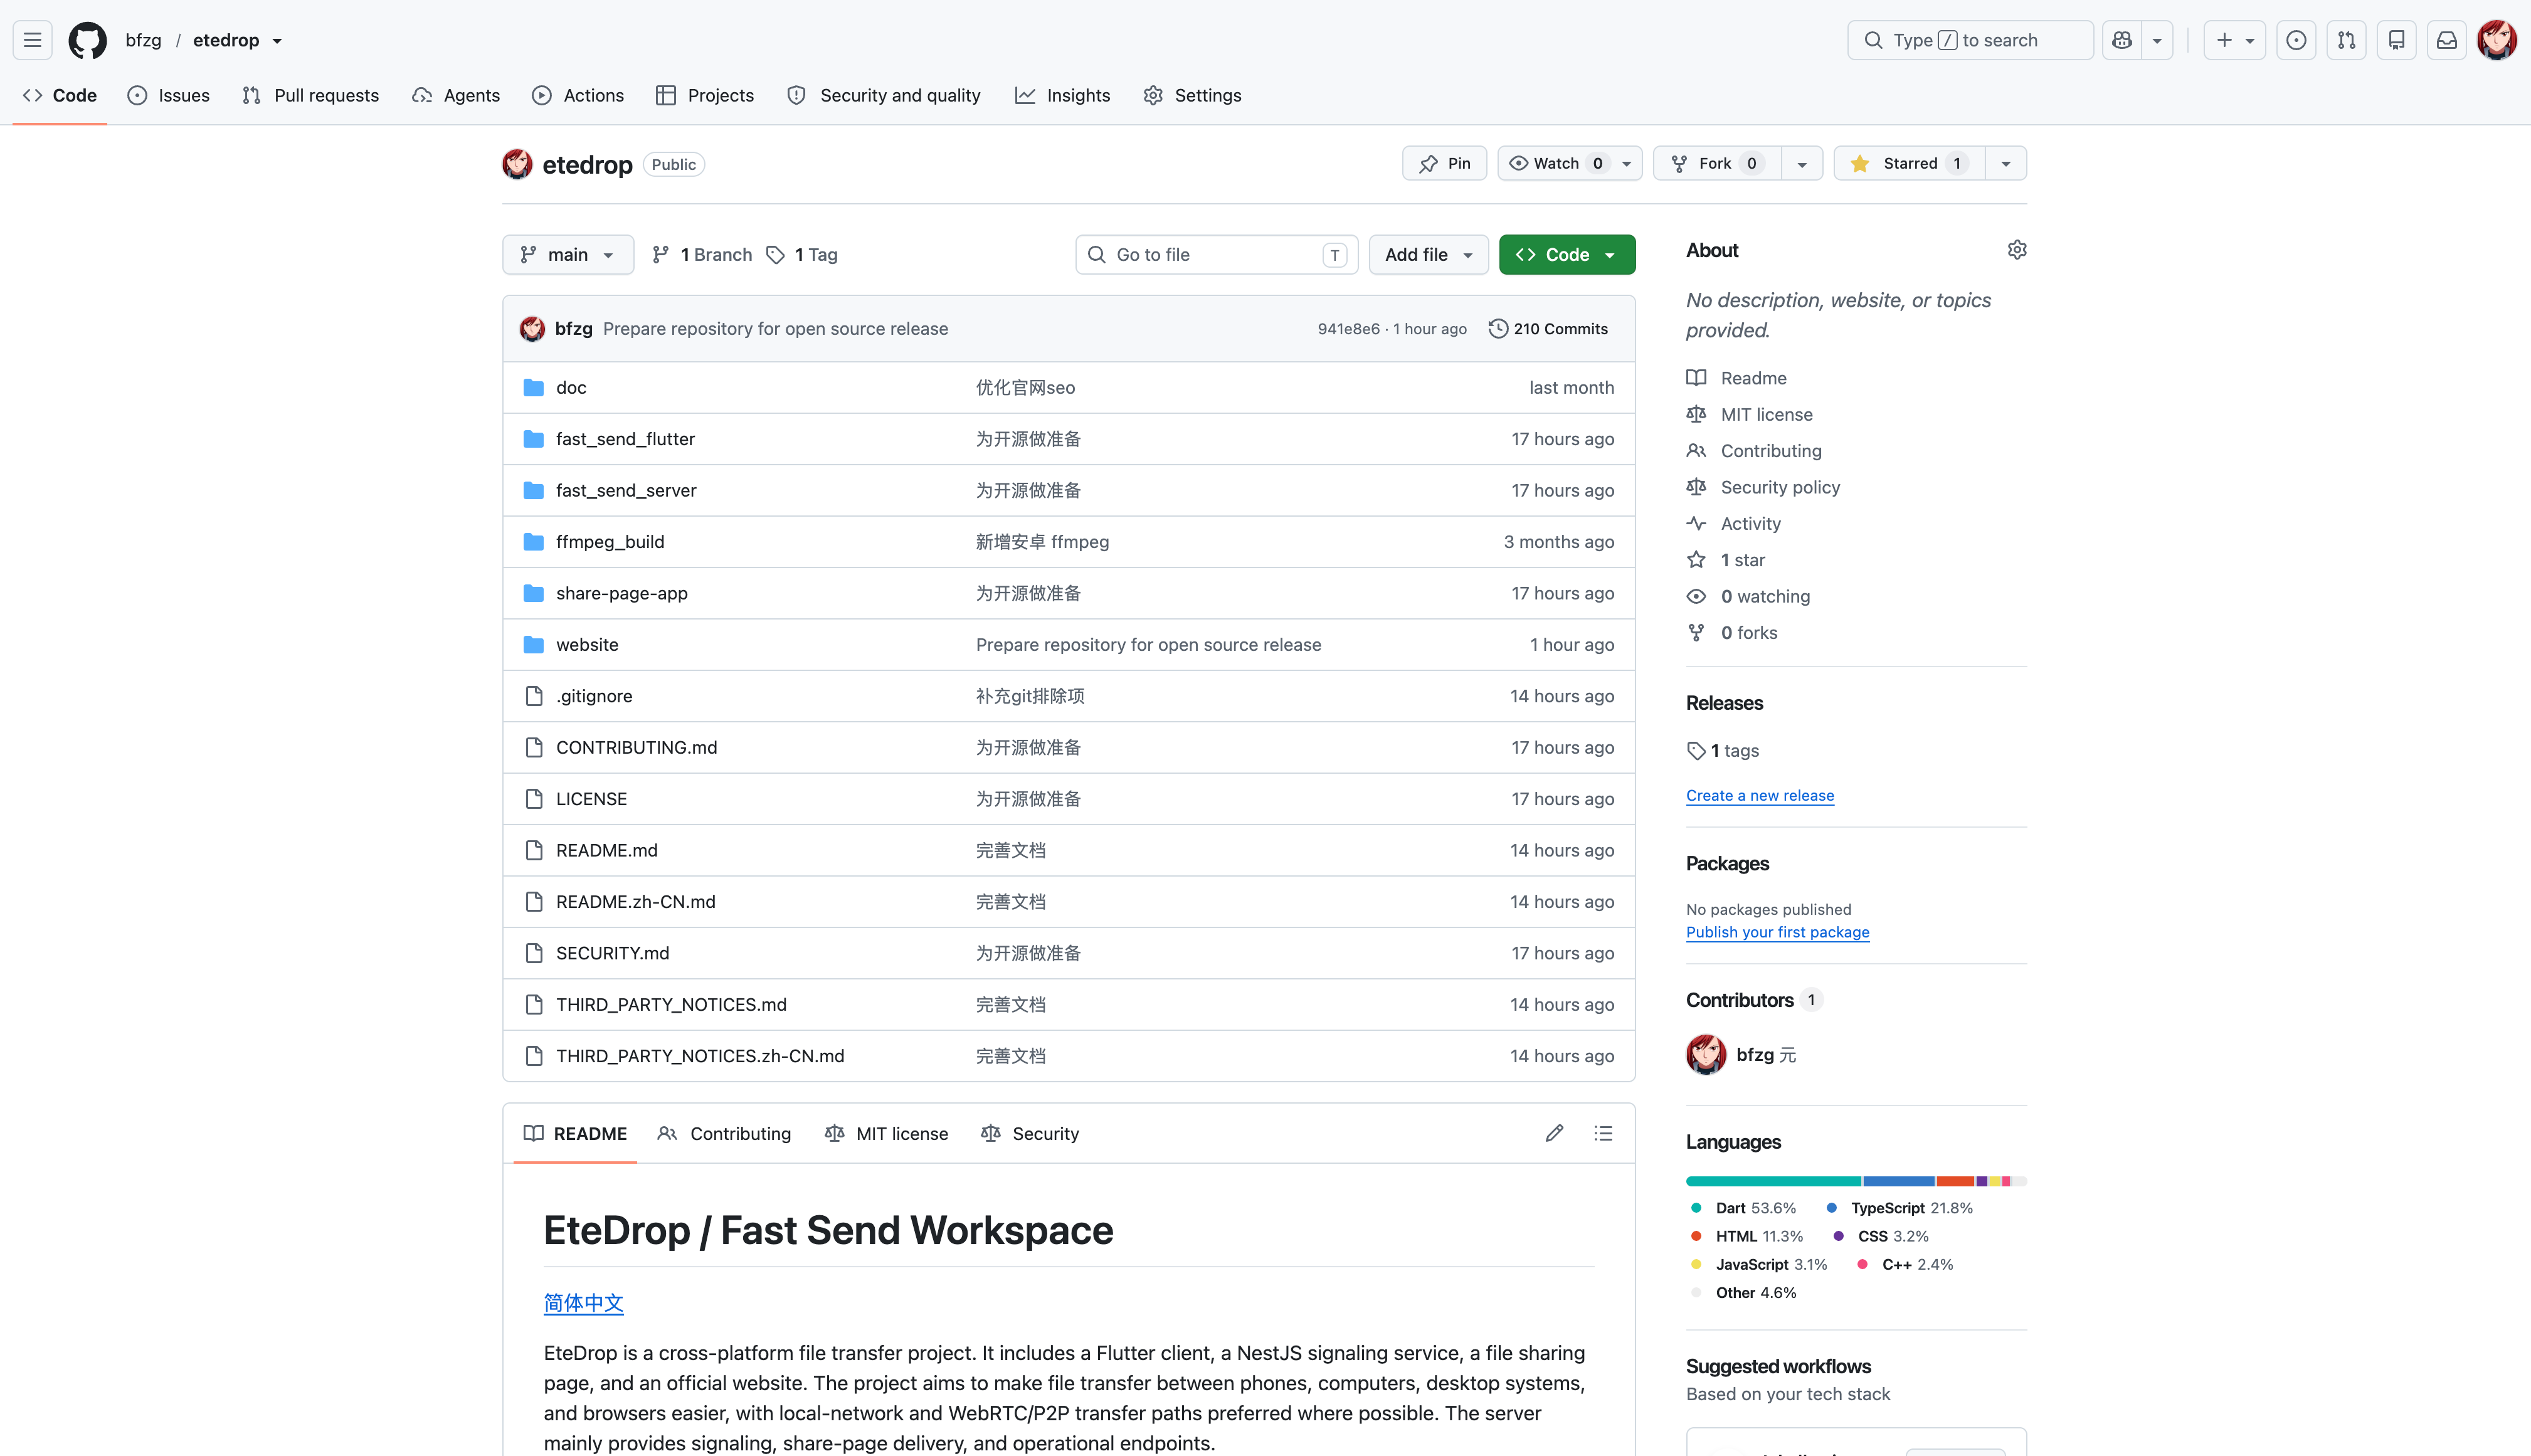Go to the GitHub homepage logo

[87, 40]
